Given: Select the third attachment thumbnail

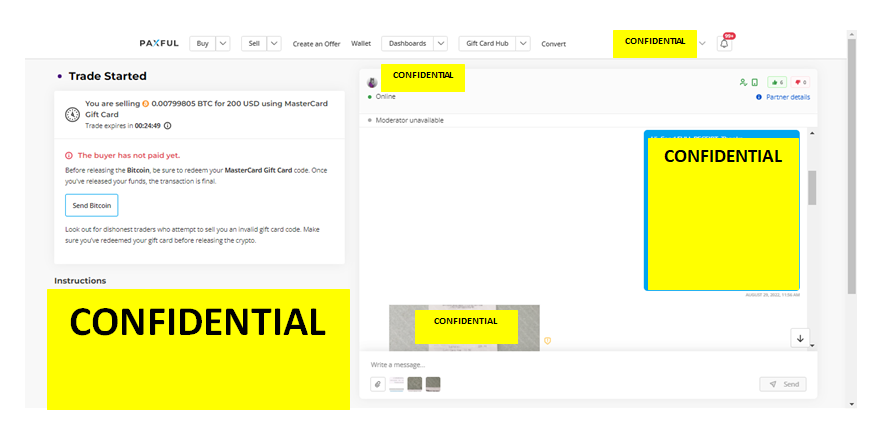Looking at the screenshot, I should [x=433, y=384].
